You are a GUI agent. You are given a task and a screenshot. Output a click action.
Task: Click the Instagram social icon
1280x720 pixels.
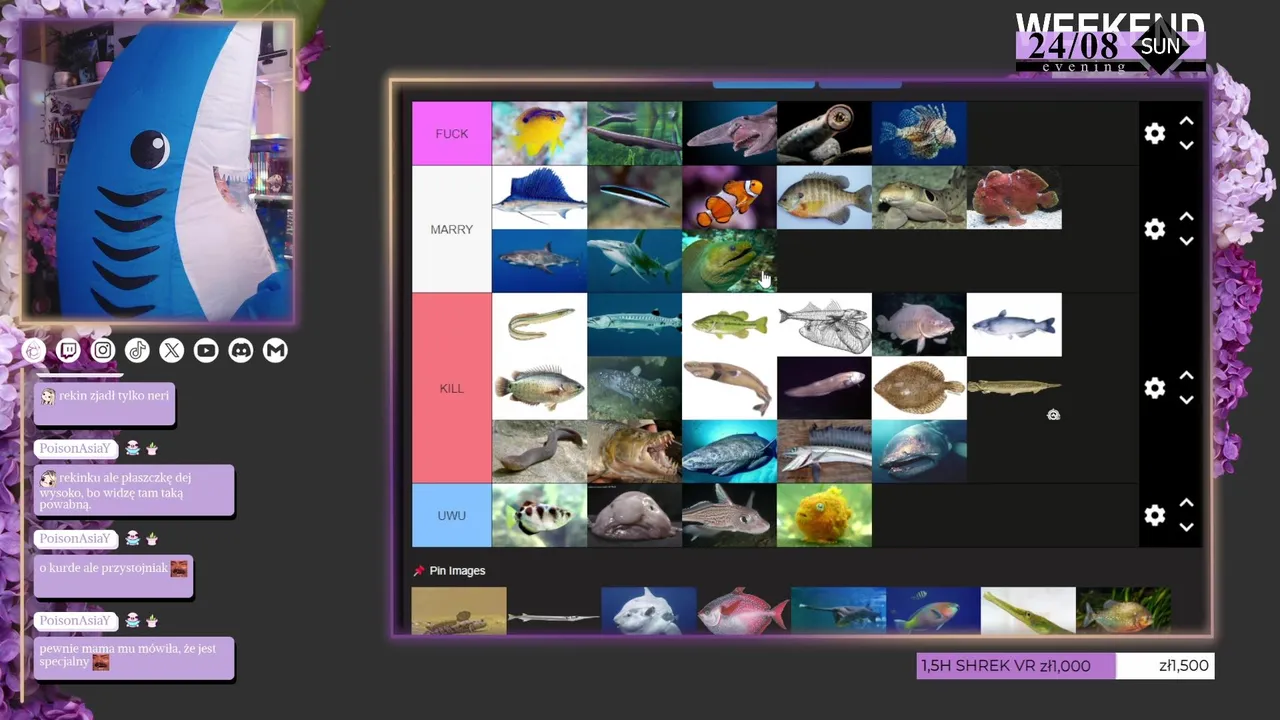[x=103, y=350]
